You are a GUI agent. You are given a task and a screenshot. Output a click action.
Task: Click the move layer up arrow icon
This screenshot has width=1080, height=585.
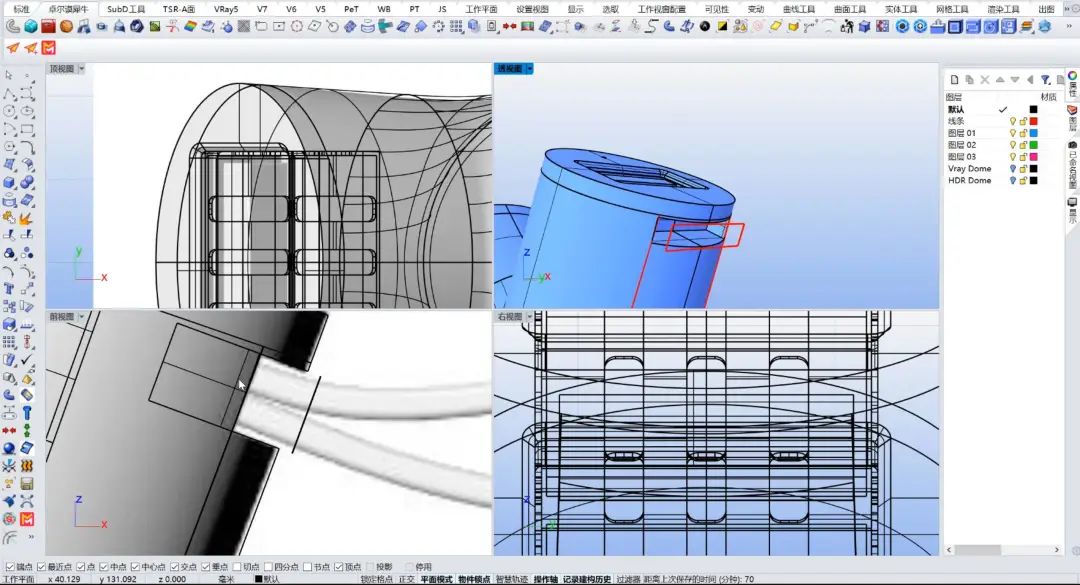pyautogui.click(x=1000, y=80)
